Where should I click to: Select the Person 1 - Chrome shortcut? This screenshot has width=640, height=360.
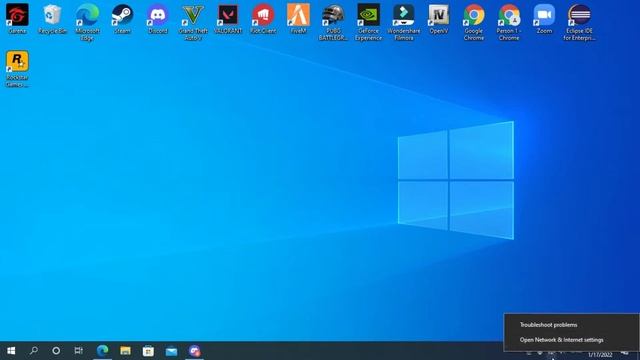[x=509, y=22]
